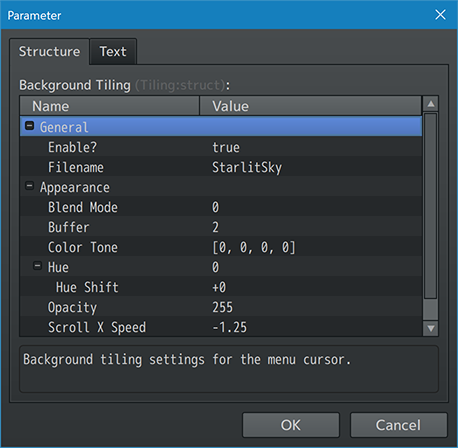Click the vertical scrollbar thumb
The height and width of the screenshot is (448, 458).
(x=430, y=206)
